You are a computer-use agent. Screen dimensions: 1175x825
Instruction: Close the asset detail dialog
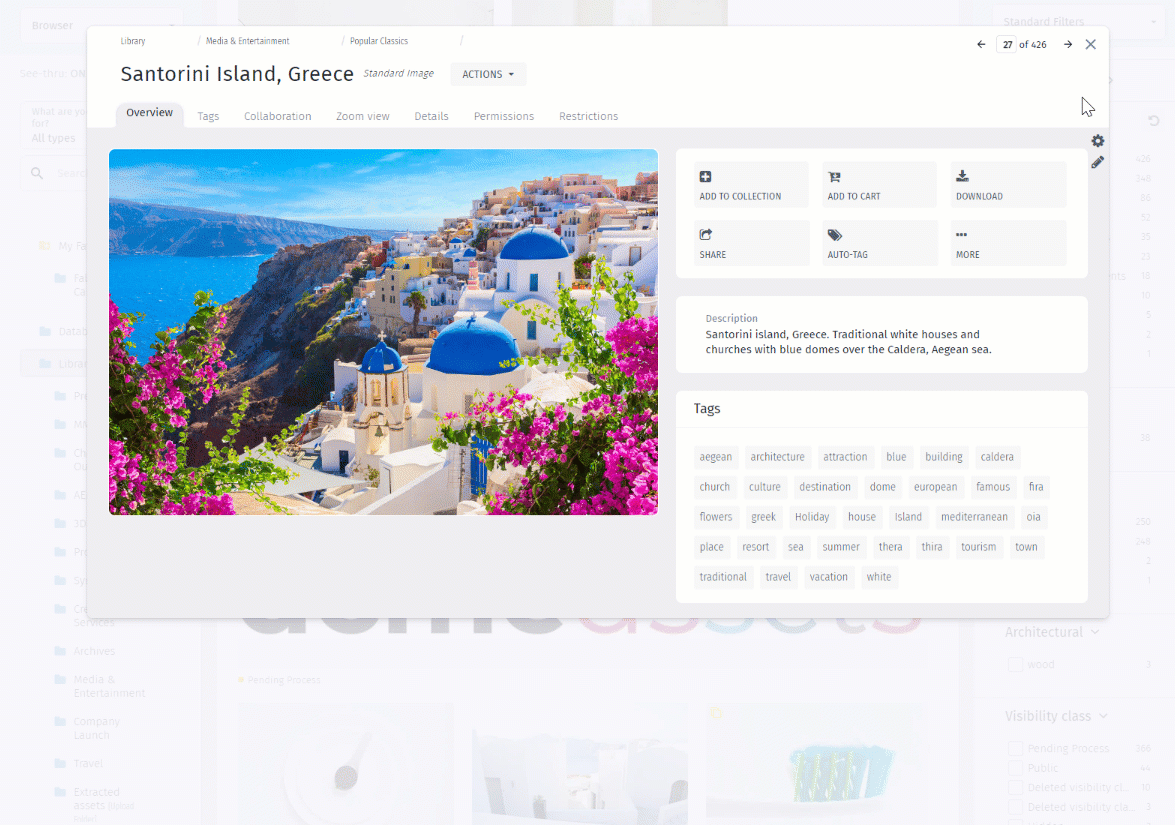(1090, 44)
